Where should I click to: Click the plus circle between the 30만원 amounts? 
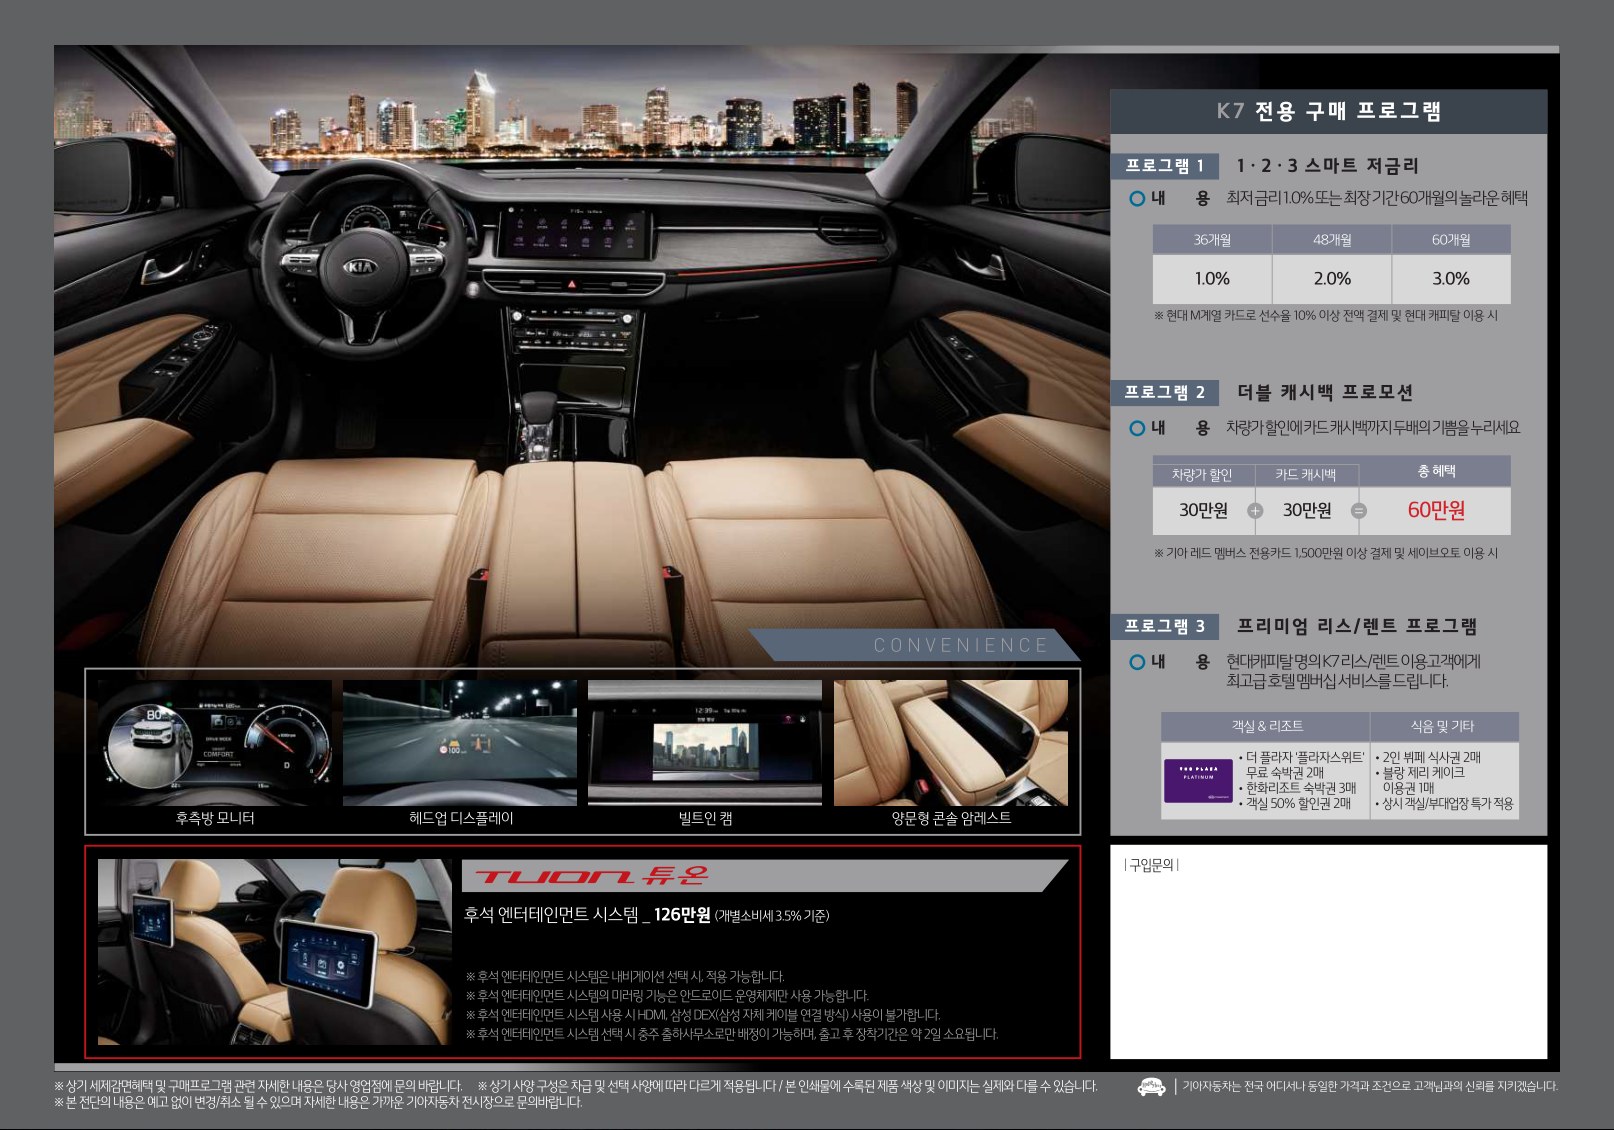(1255, 511)
